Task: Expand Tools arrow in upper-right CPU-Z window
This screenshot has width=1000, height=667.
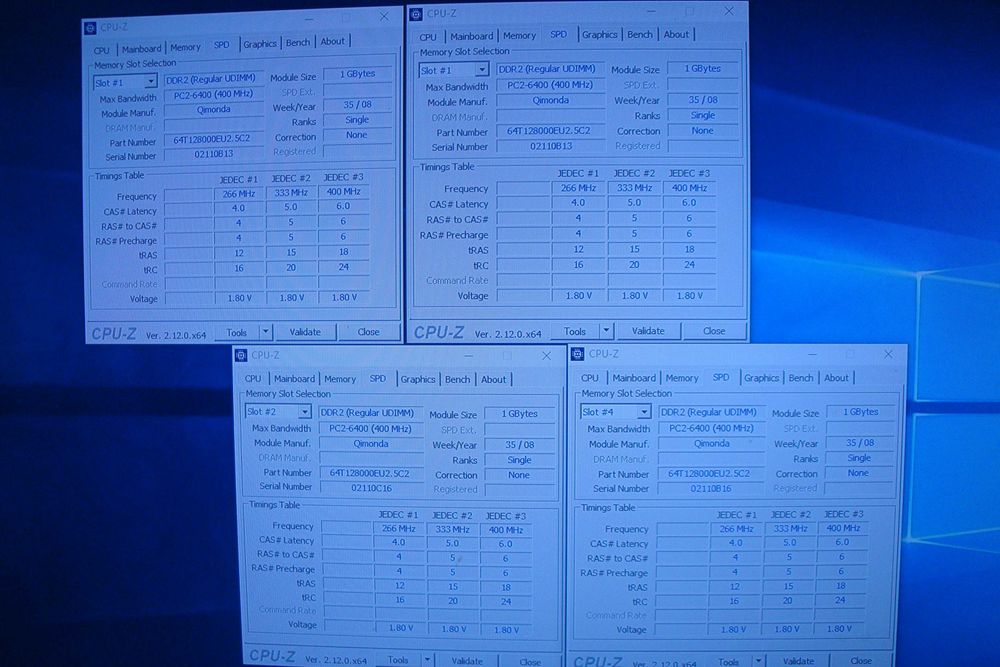Action: tap(606, 330)
